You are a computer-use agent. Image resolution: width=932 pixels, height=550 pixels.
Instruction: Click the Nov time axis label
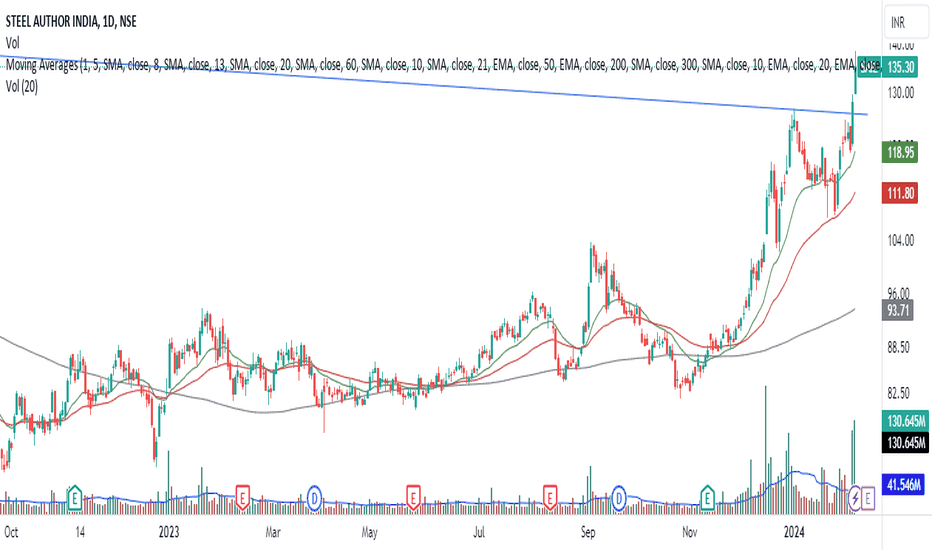point(689,532)
